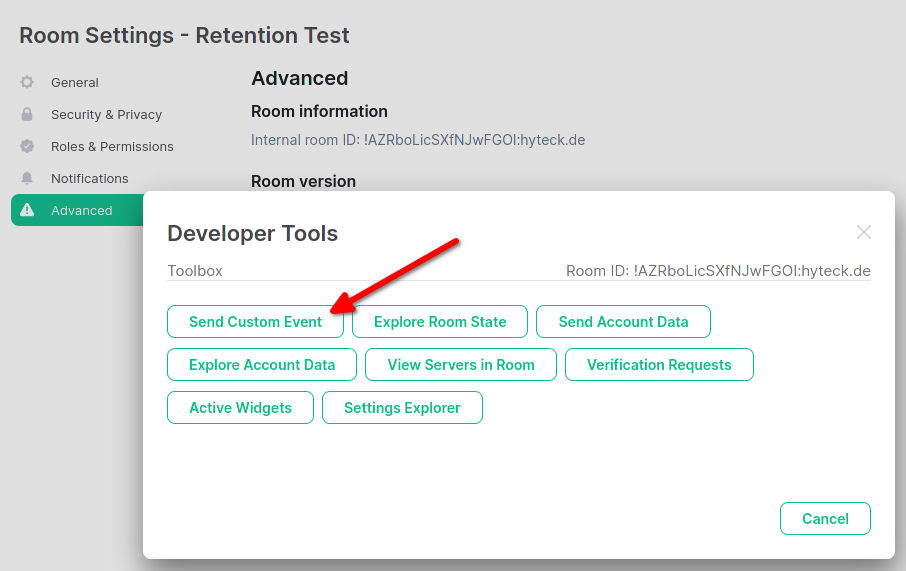Switch to the Security & Privacy tab
Screen dimensions: 906x571
tap(106, 114)
